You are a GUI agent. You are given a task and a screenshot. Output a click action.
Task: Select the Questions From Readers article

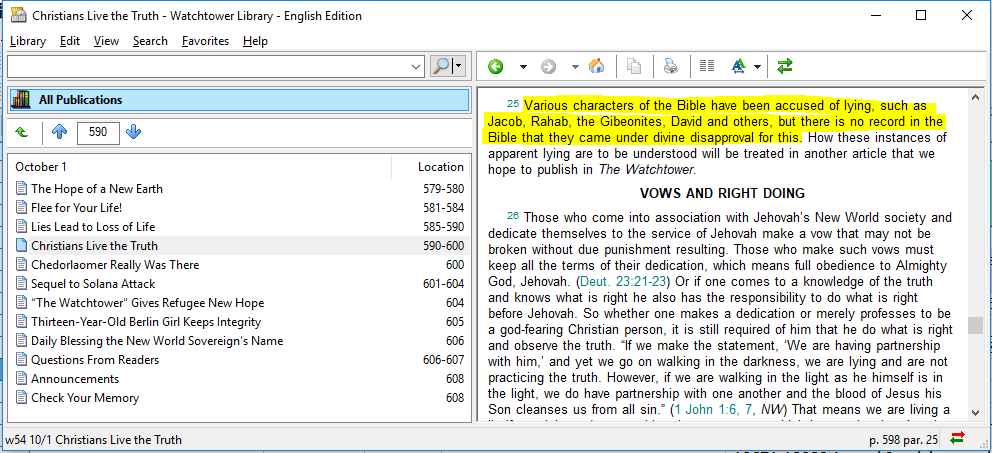click(95, 360)
